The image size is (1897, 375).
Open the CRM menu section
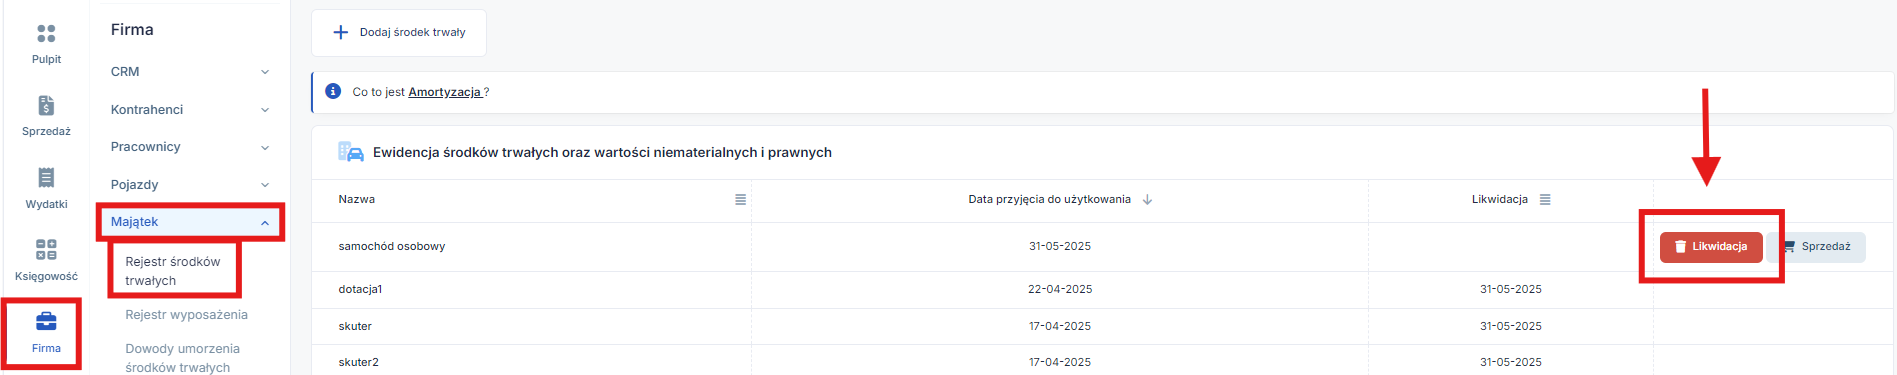click(x=190, y=72)
